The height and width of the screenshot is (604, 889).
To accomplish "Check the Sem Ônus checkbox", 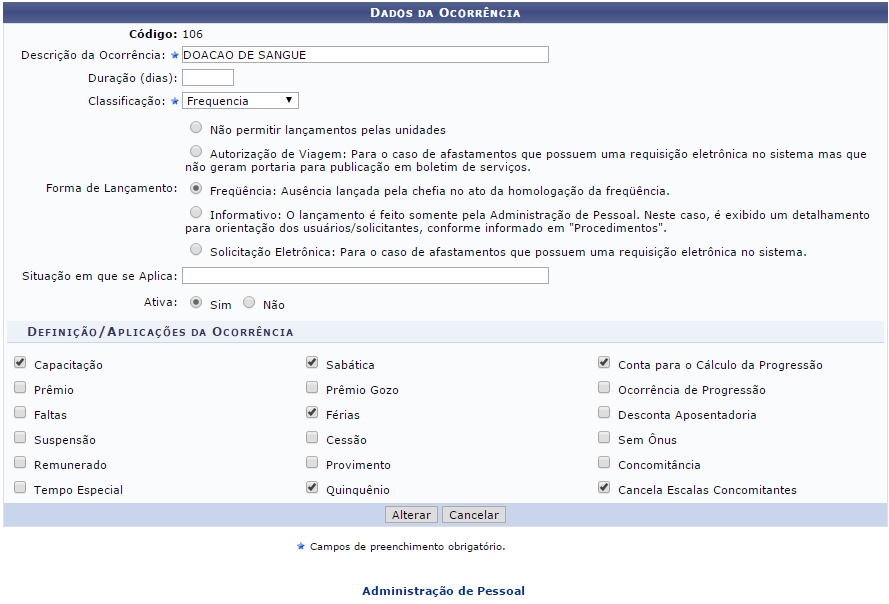I will coord(604,438).
